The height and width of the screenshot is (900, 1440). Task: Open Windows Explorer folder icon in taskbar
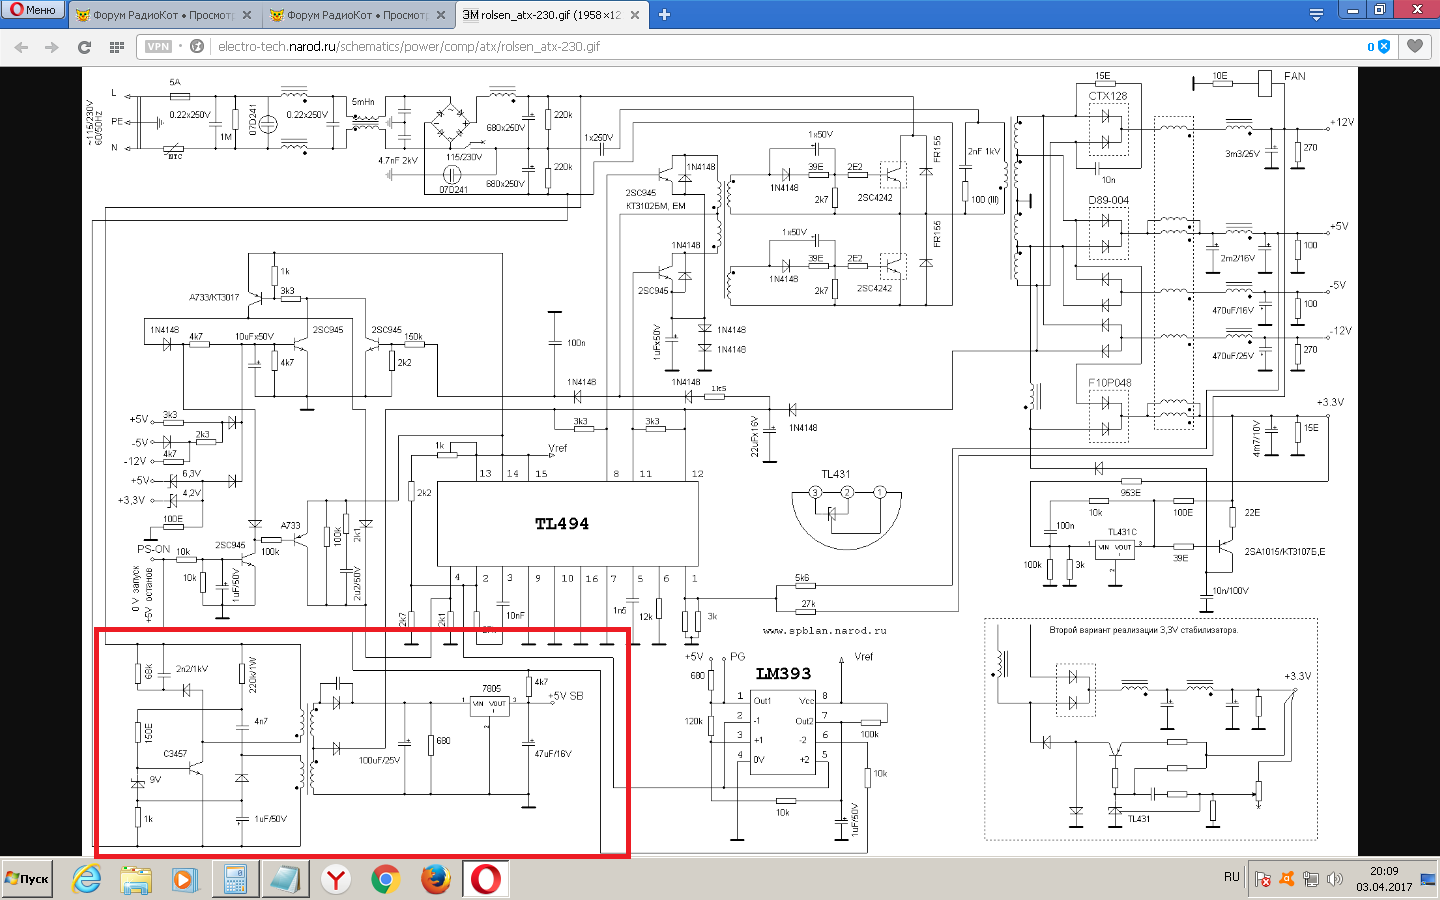point(136,879)
